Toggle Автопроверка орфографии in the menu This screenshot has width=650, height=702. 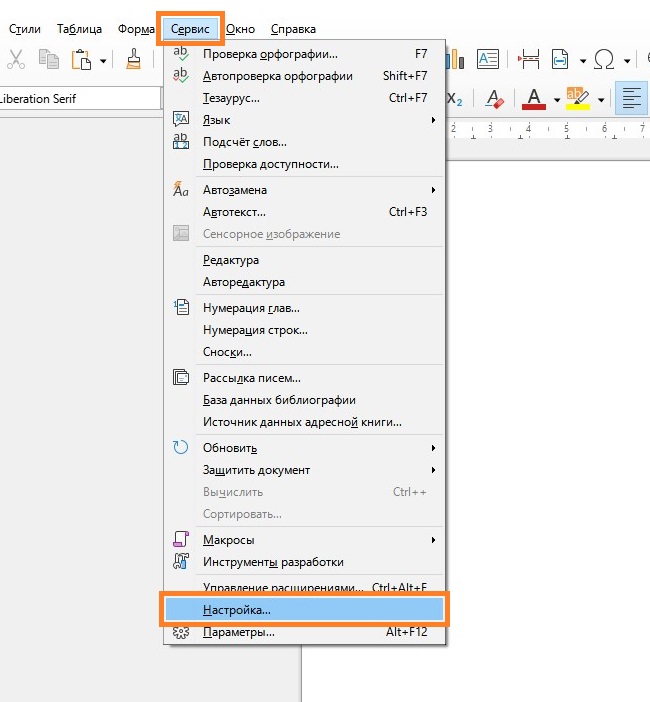277,76
